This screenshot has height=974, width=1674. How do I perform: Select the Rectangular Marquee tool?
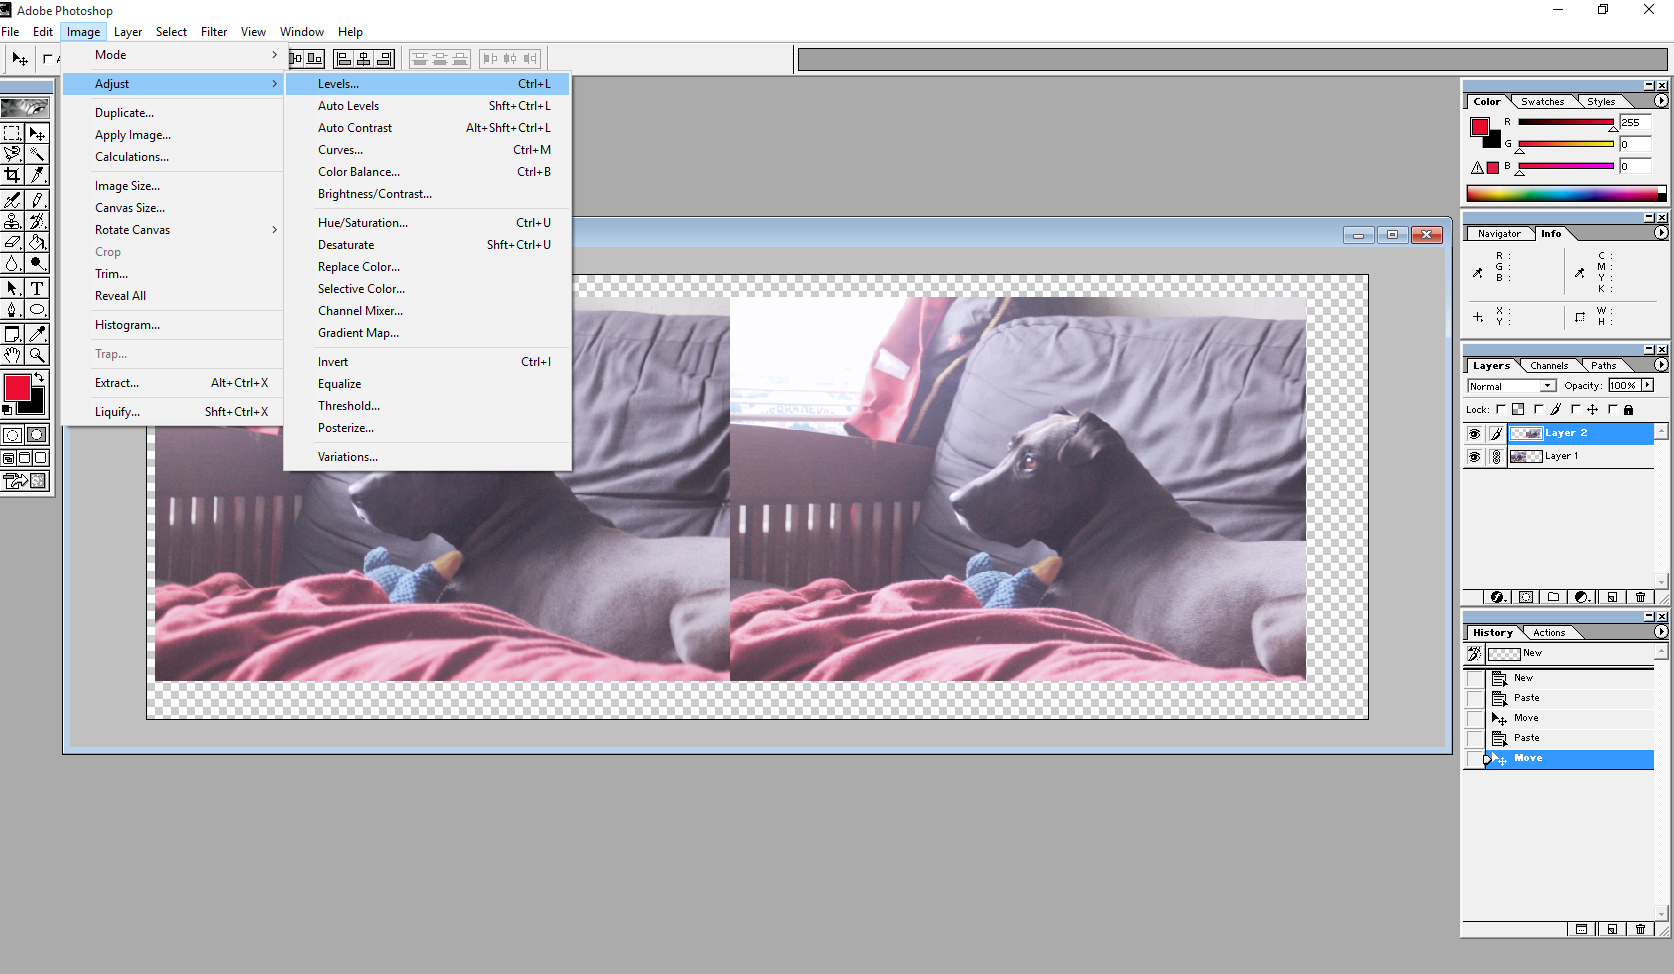tap(12, 133)
